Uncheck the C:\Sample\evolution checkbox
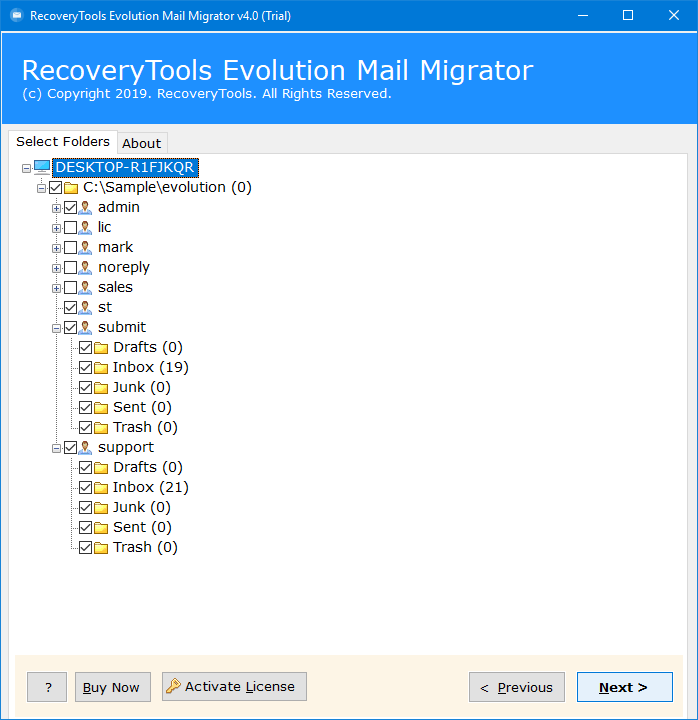The height and width of the screenshot is (720, 698). pyautogui.click(x=56, y=187)
